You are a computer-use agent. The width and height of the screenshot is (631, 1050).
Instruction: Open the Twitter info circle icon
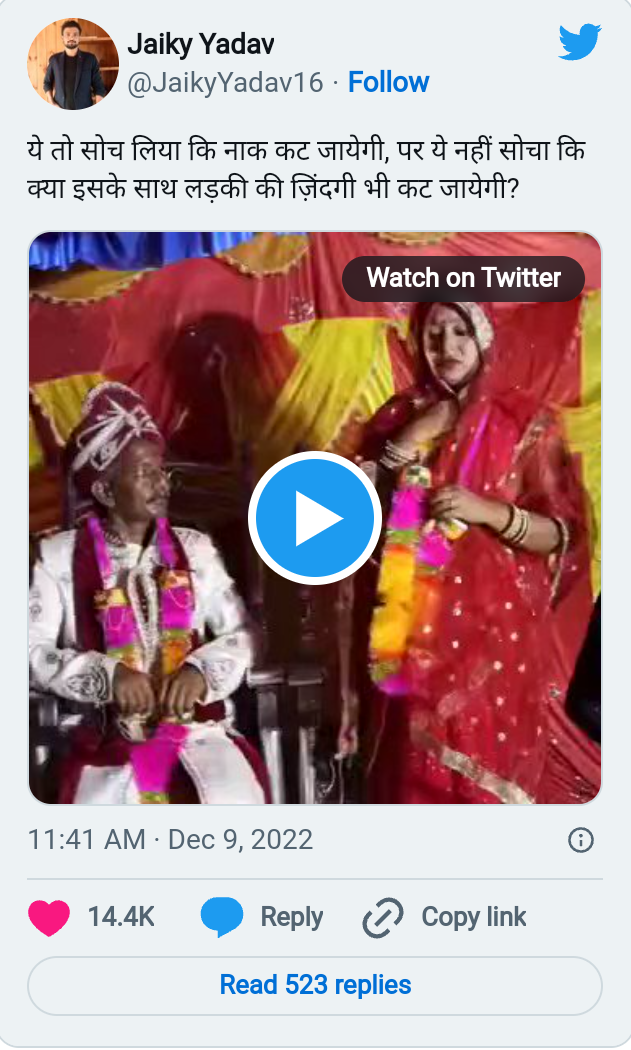tap(581, 839)
